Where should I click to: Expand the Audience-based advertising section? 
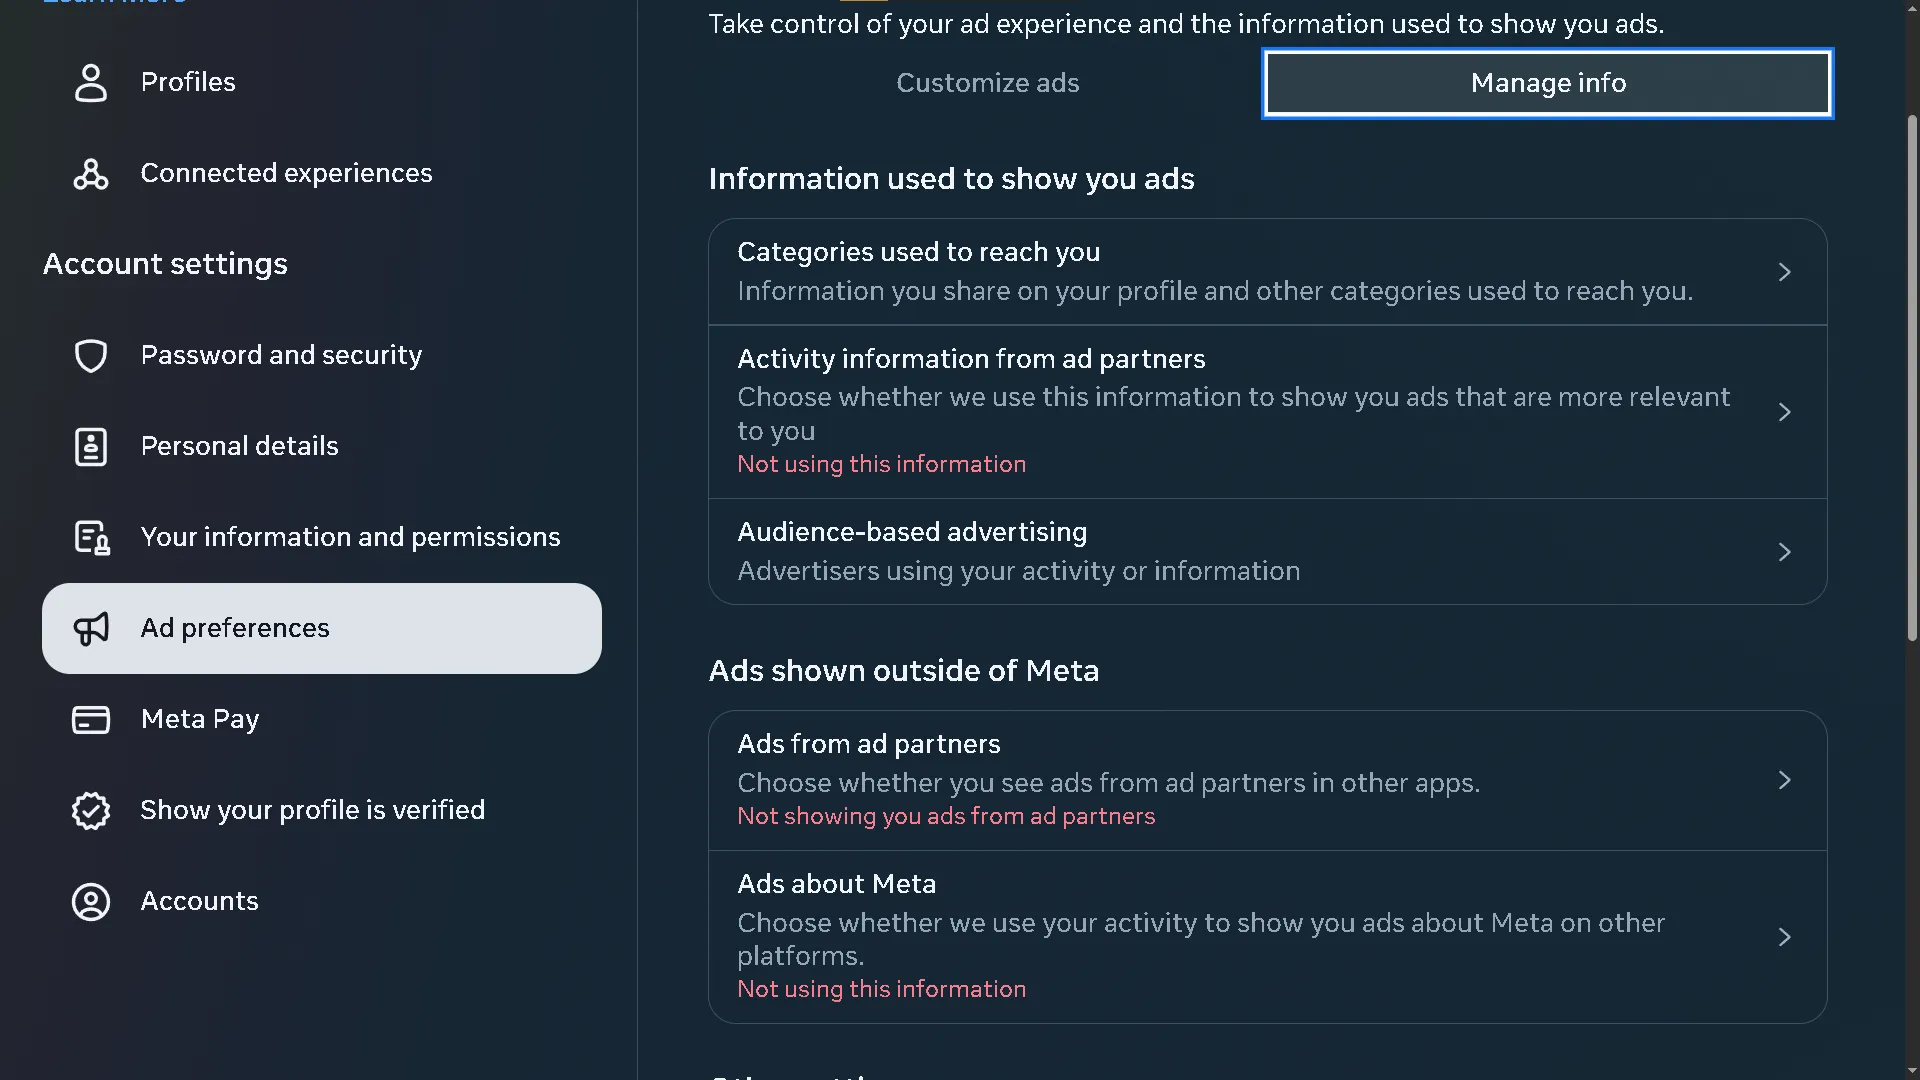pos(1785,551)
